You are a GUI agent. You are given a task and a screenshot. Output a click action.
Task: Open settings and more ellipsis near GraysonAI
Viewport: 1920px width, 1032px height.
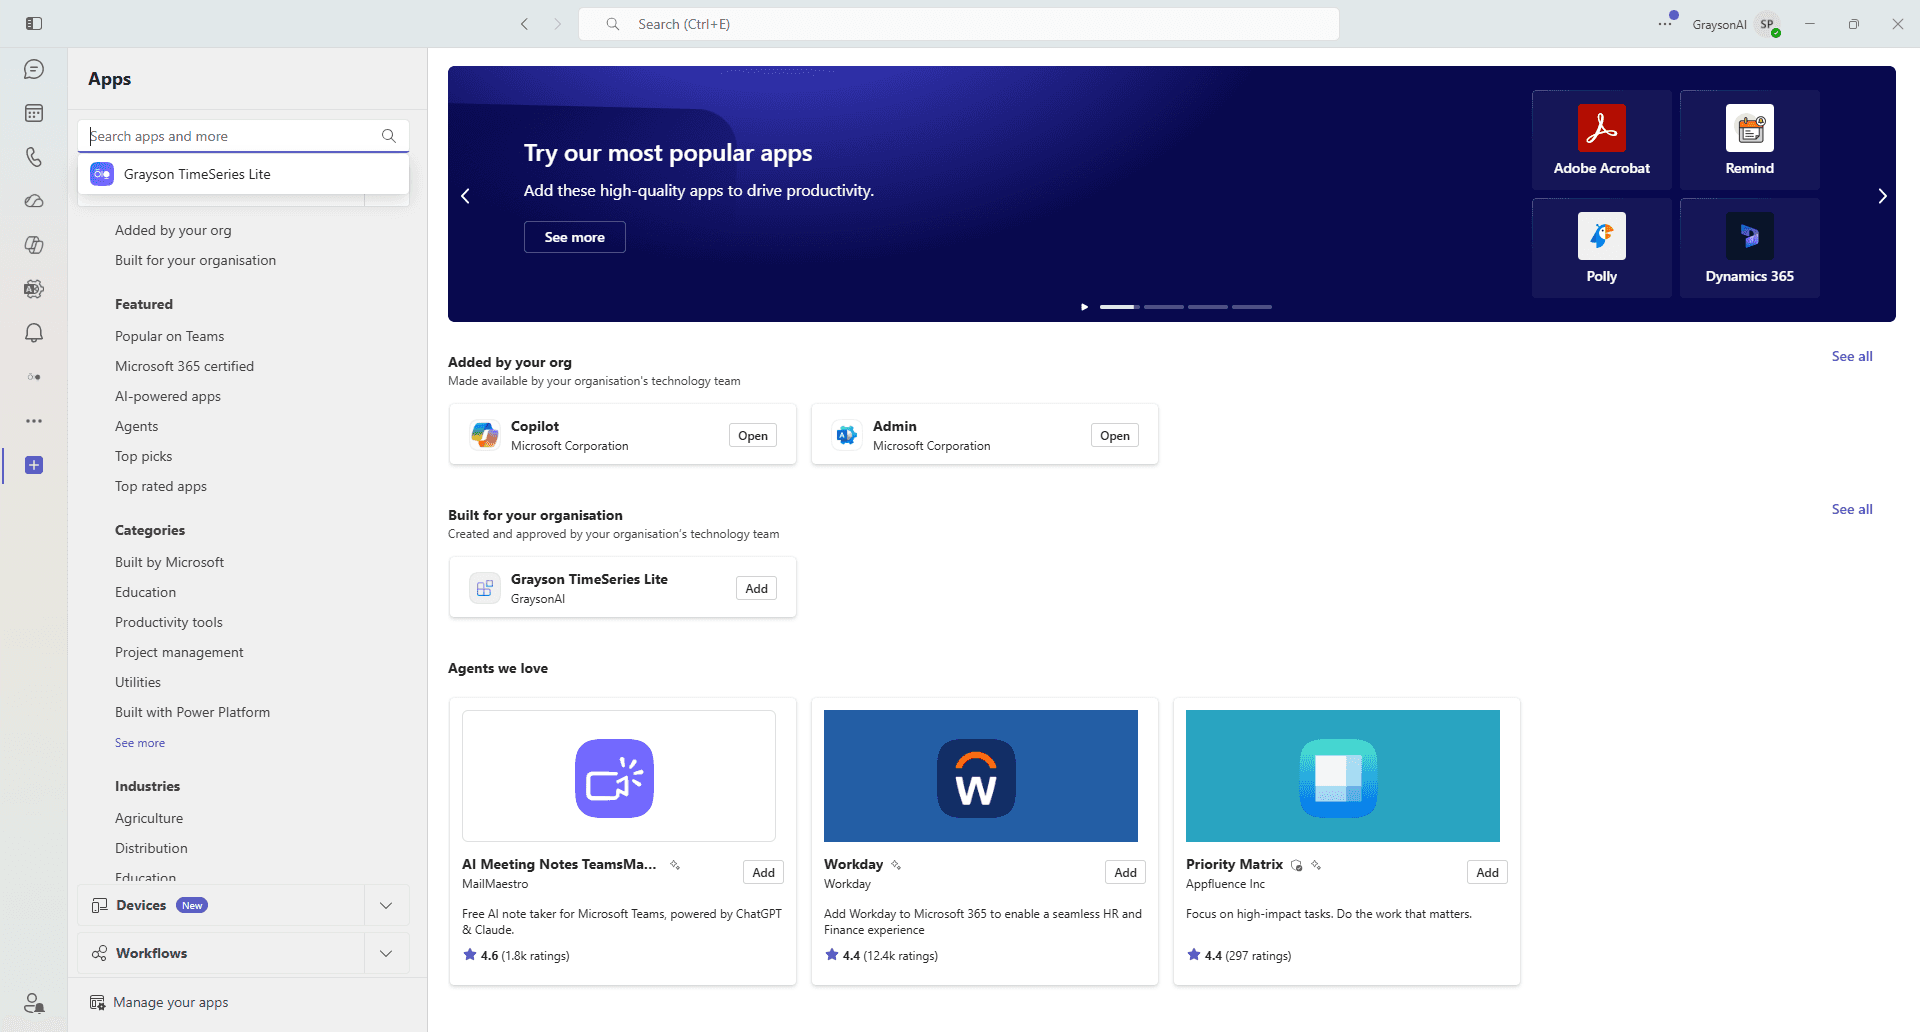pyautogui.click(x=1665, y=24)
